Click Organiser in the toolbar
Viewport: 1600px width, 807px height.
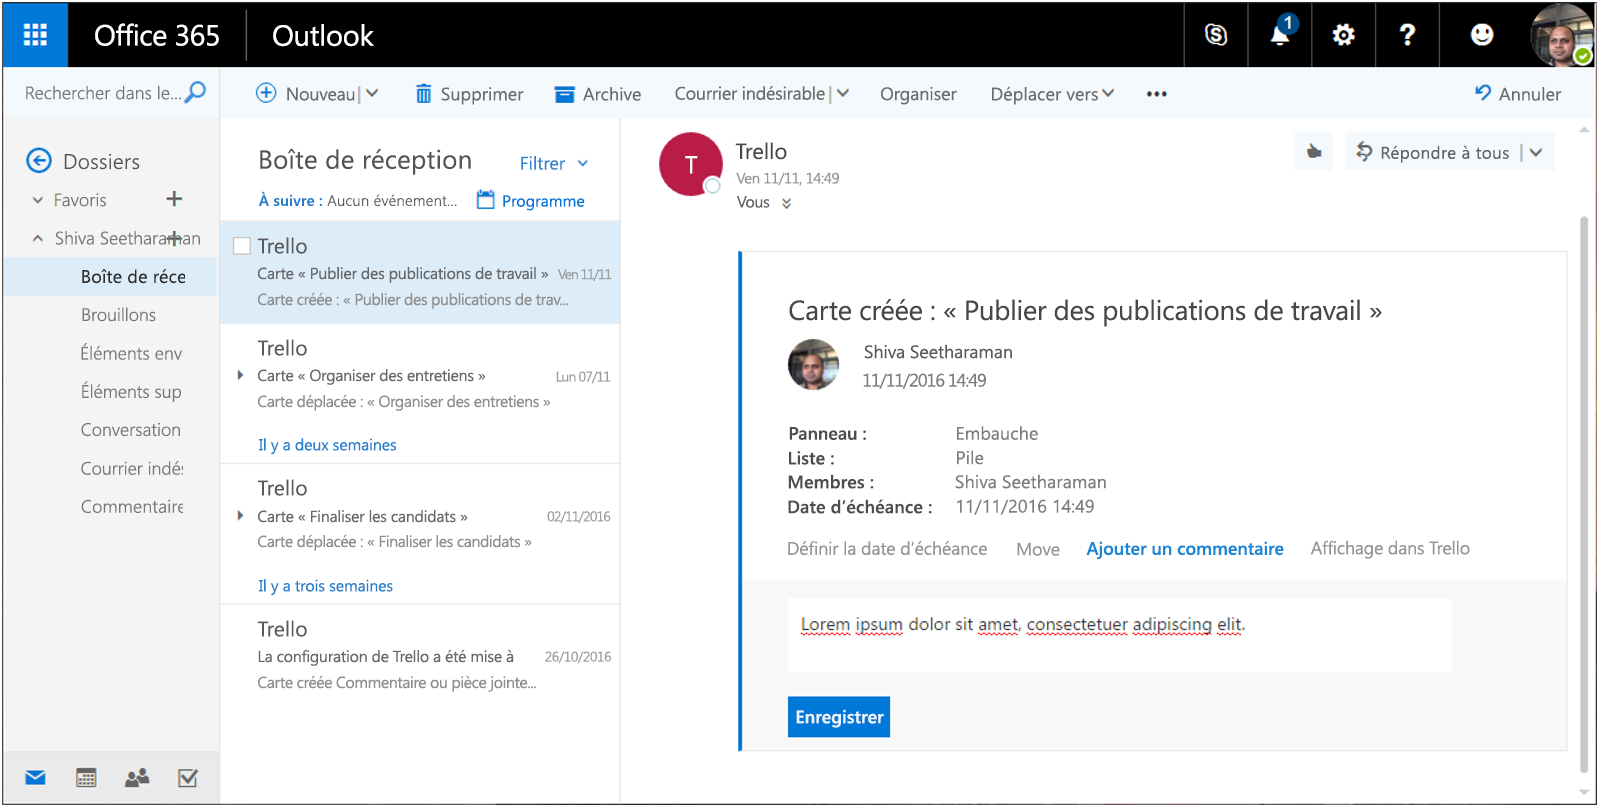(x=918, y=94)
